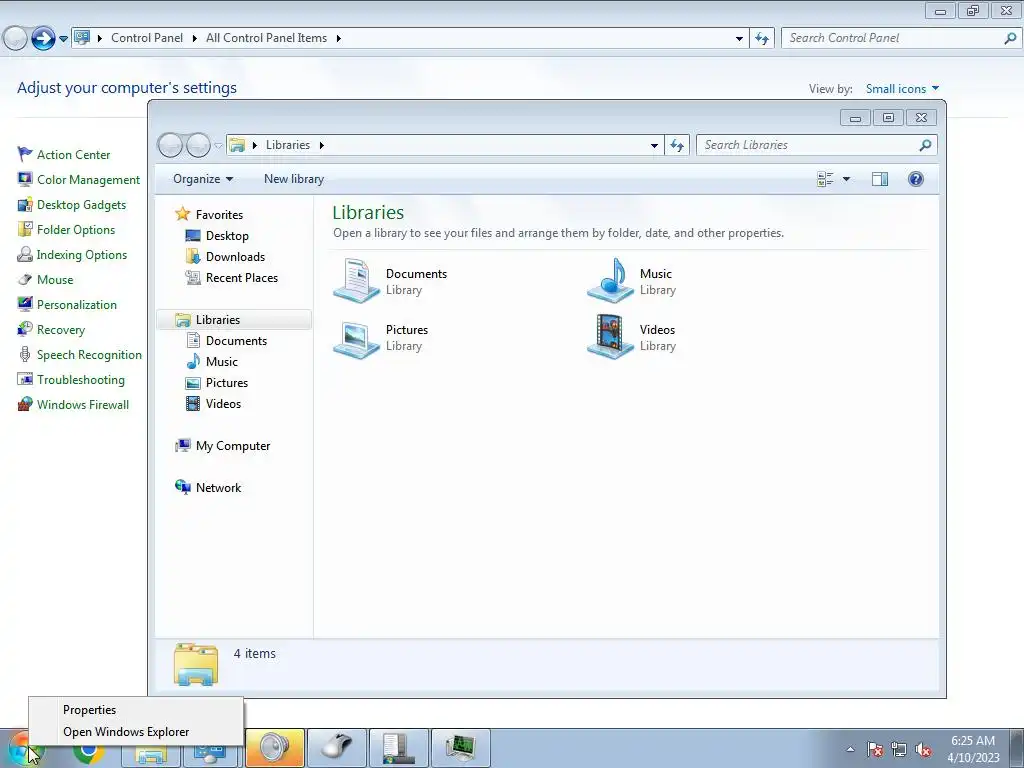
Task: Click the New library button
Action: [294, 179]
